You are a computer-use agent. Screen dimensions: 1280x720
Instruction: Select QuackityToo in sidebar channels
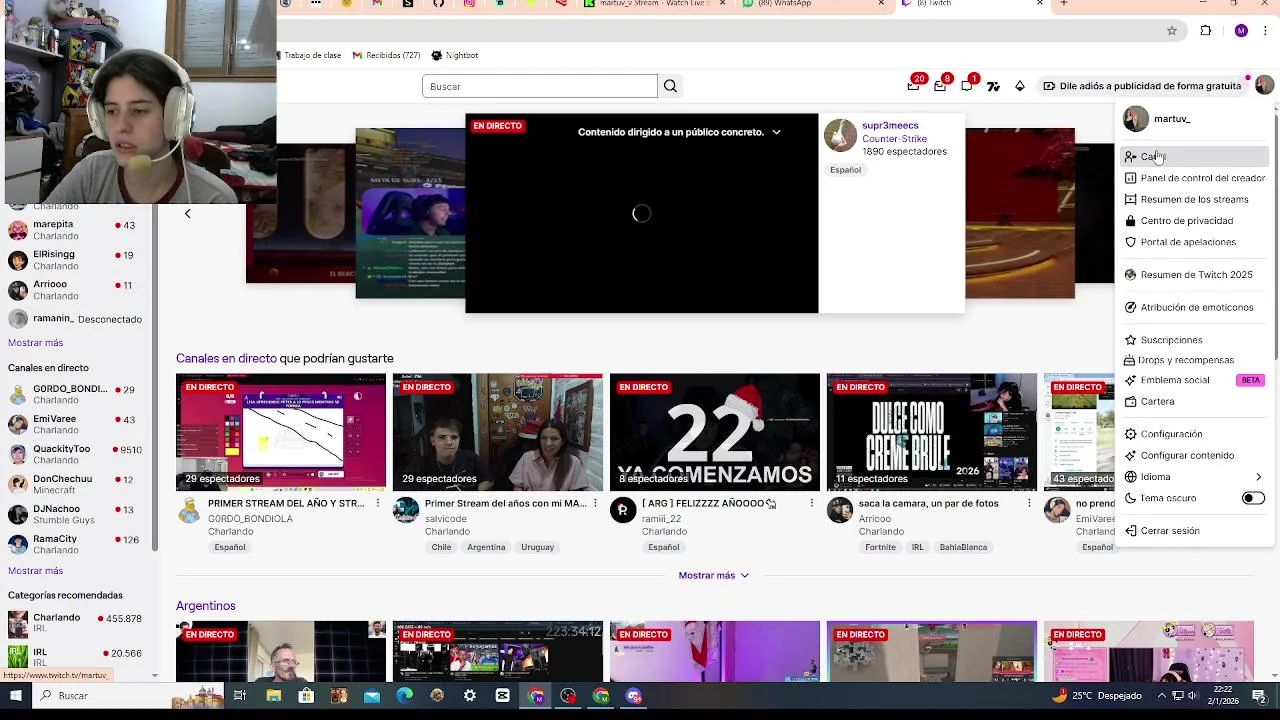[x=78, y=455]
